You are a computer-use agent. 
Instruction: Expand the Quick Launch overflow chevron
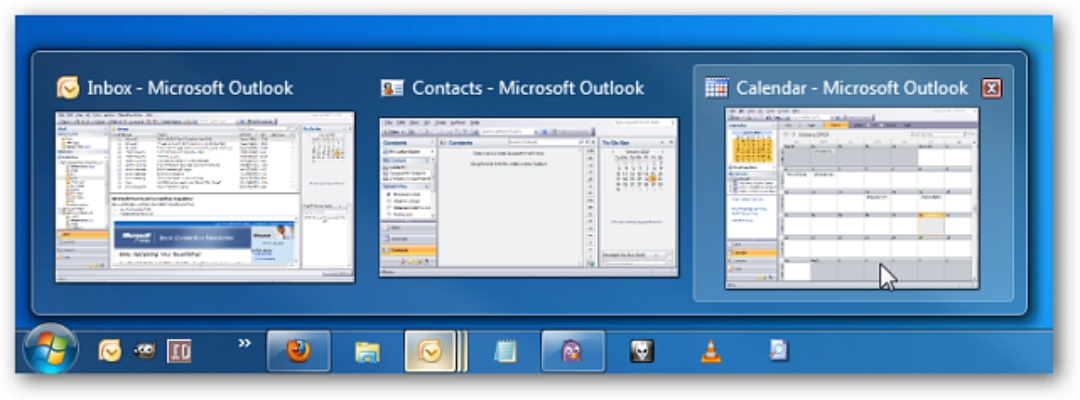(x=243, y=344)
